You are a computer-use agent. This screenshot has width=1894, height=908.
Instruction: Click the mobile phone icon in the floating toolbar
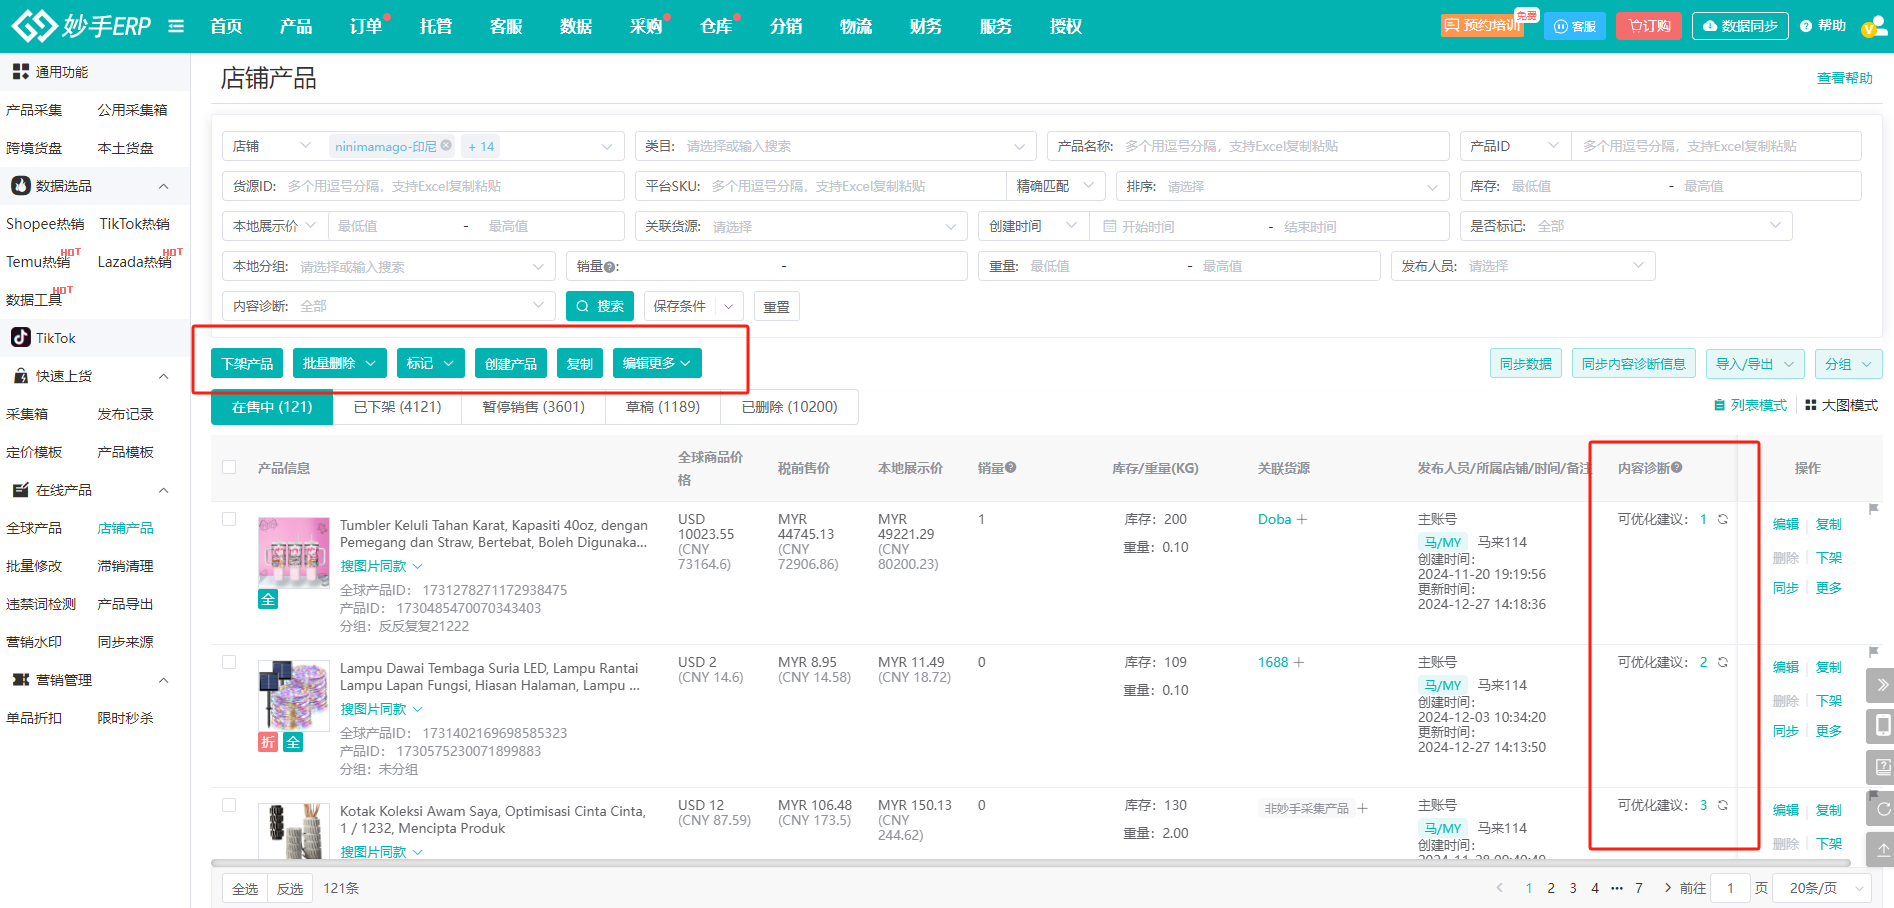click(x=1882, y=725)
